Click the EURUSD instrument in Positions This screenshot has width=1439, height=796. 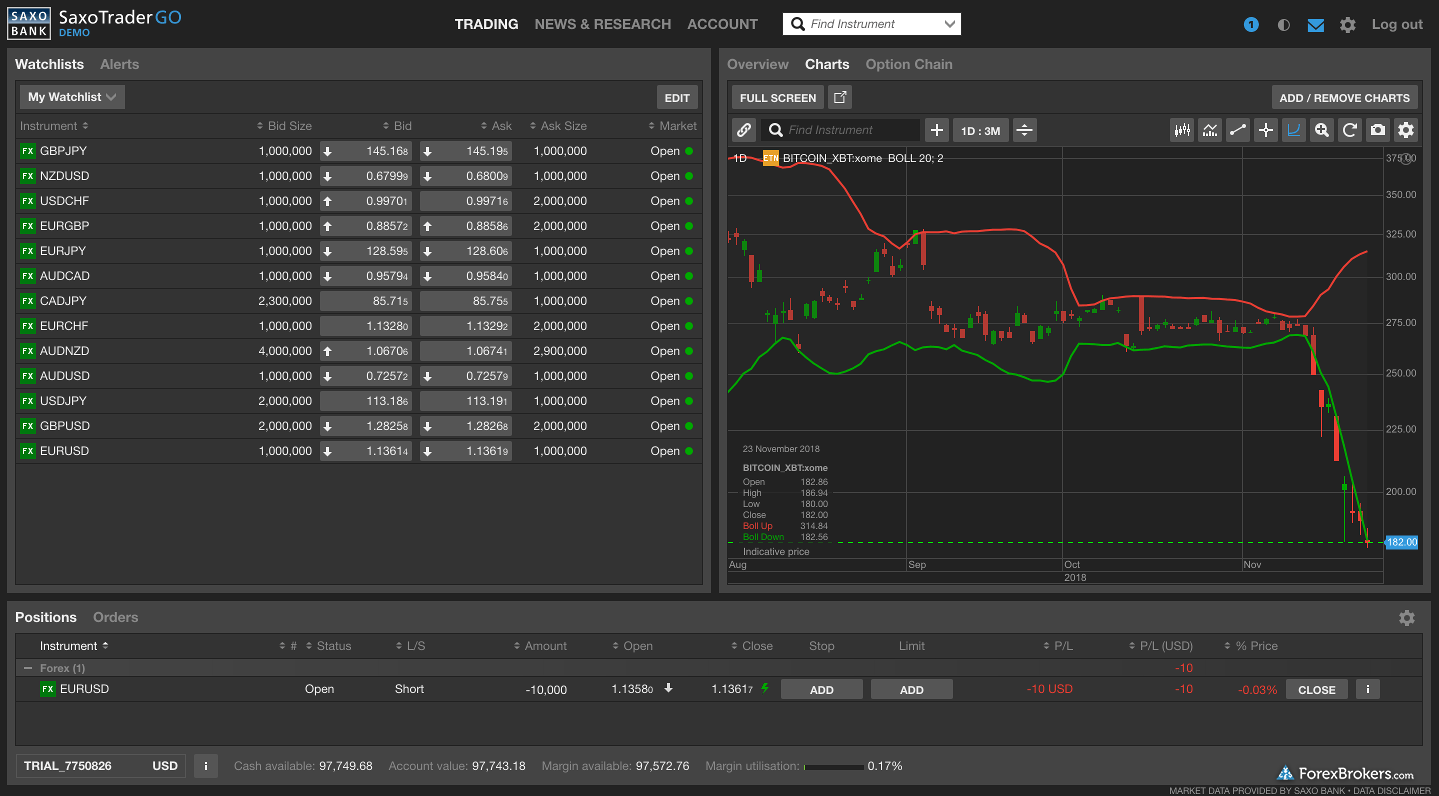[x=84, y=689]
